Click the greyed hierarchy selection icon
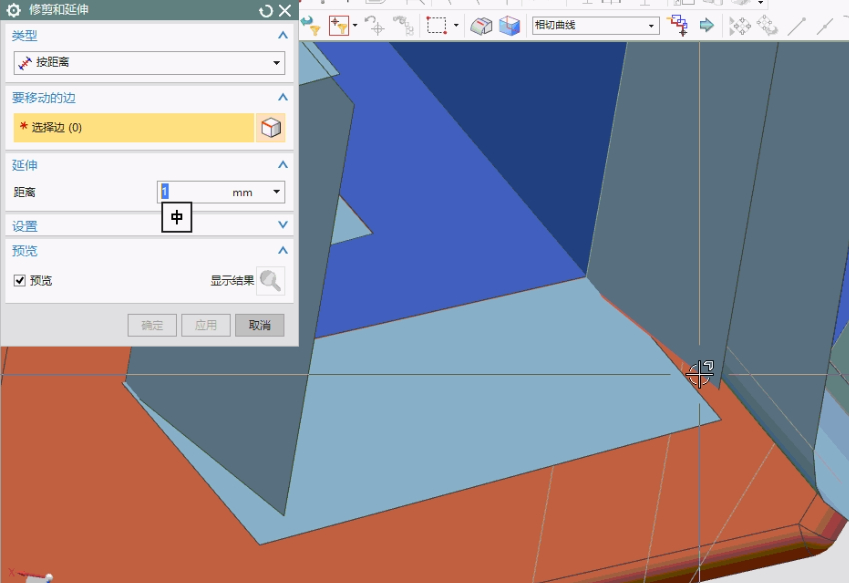 (403, 25)
